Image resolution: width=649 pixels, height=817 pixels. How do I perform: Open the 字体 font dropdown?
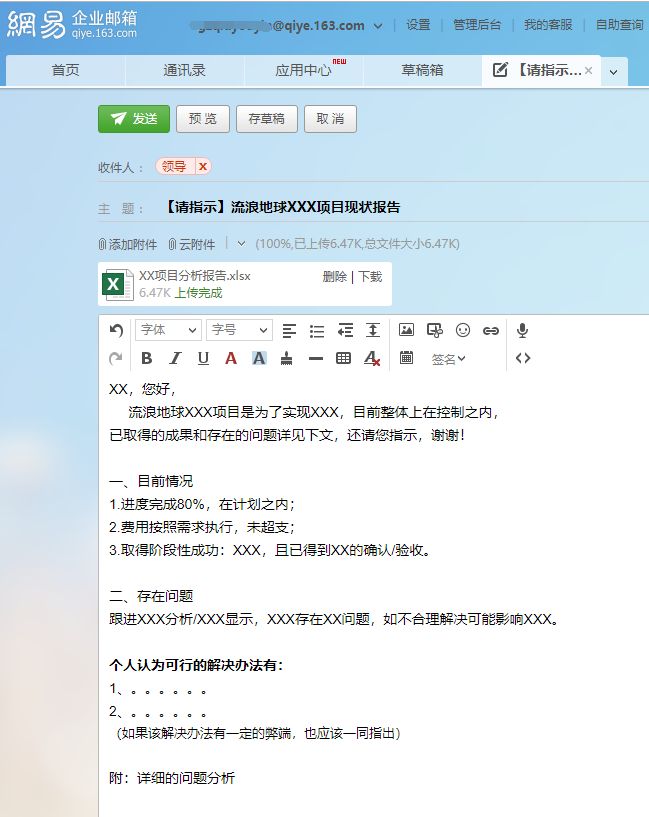pos(168,330)
